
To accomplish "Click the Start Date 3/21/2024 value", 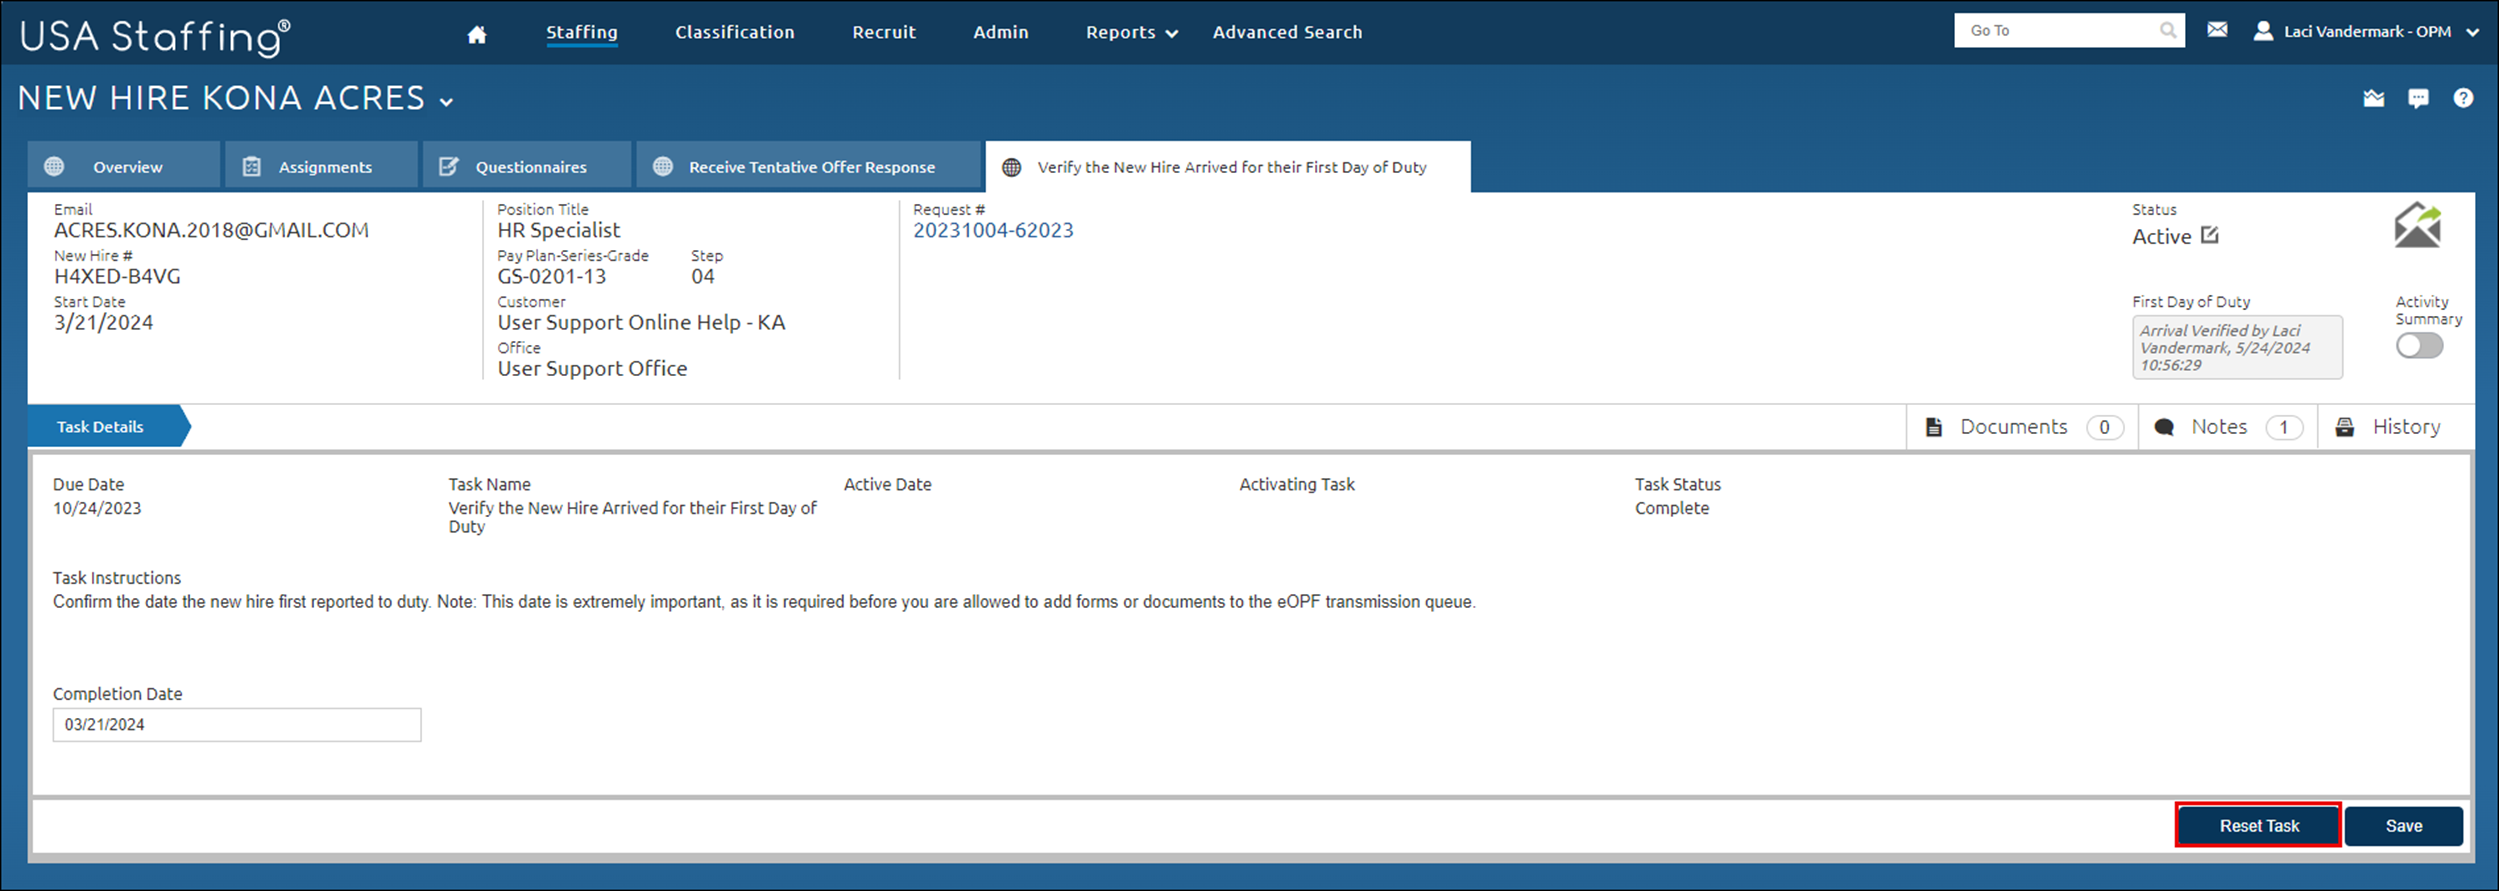I will pyautogui.click(x=103, y=323).
